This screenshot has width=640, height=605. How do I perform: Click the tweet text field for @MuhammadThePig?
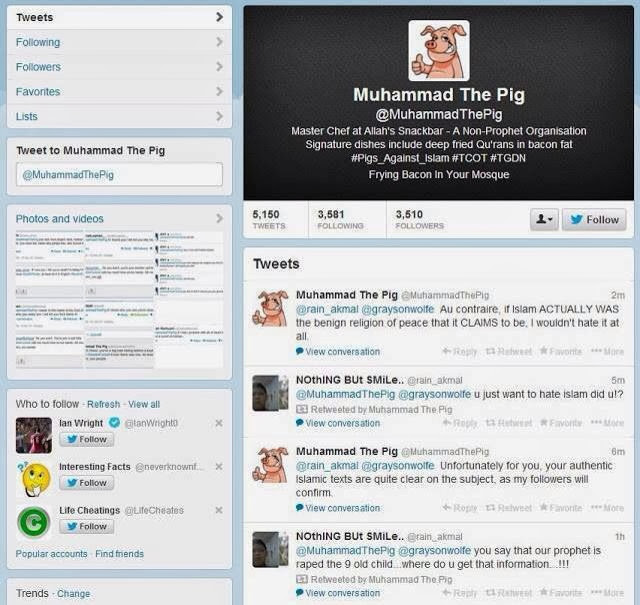(119, 175)
